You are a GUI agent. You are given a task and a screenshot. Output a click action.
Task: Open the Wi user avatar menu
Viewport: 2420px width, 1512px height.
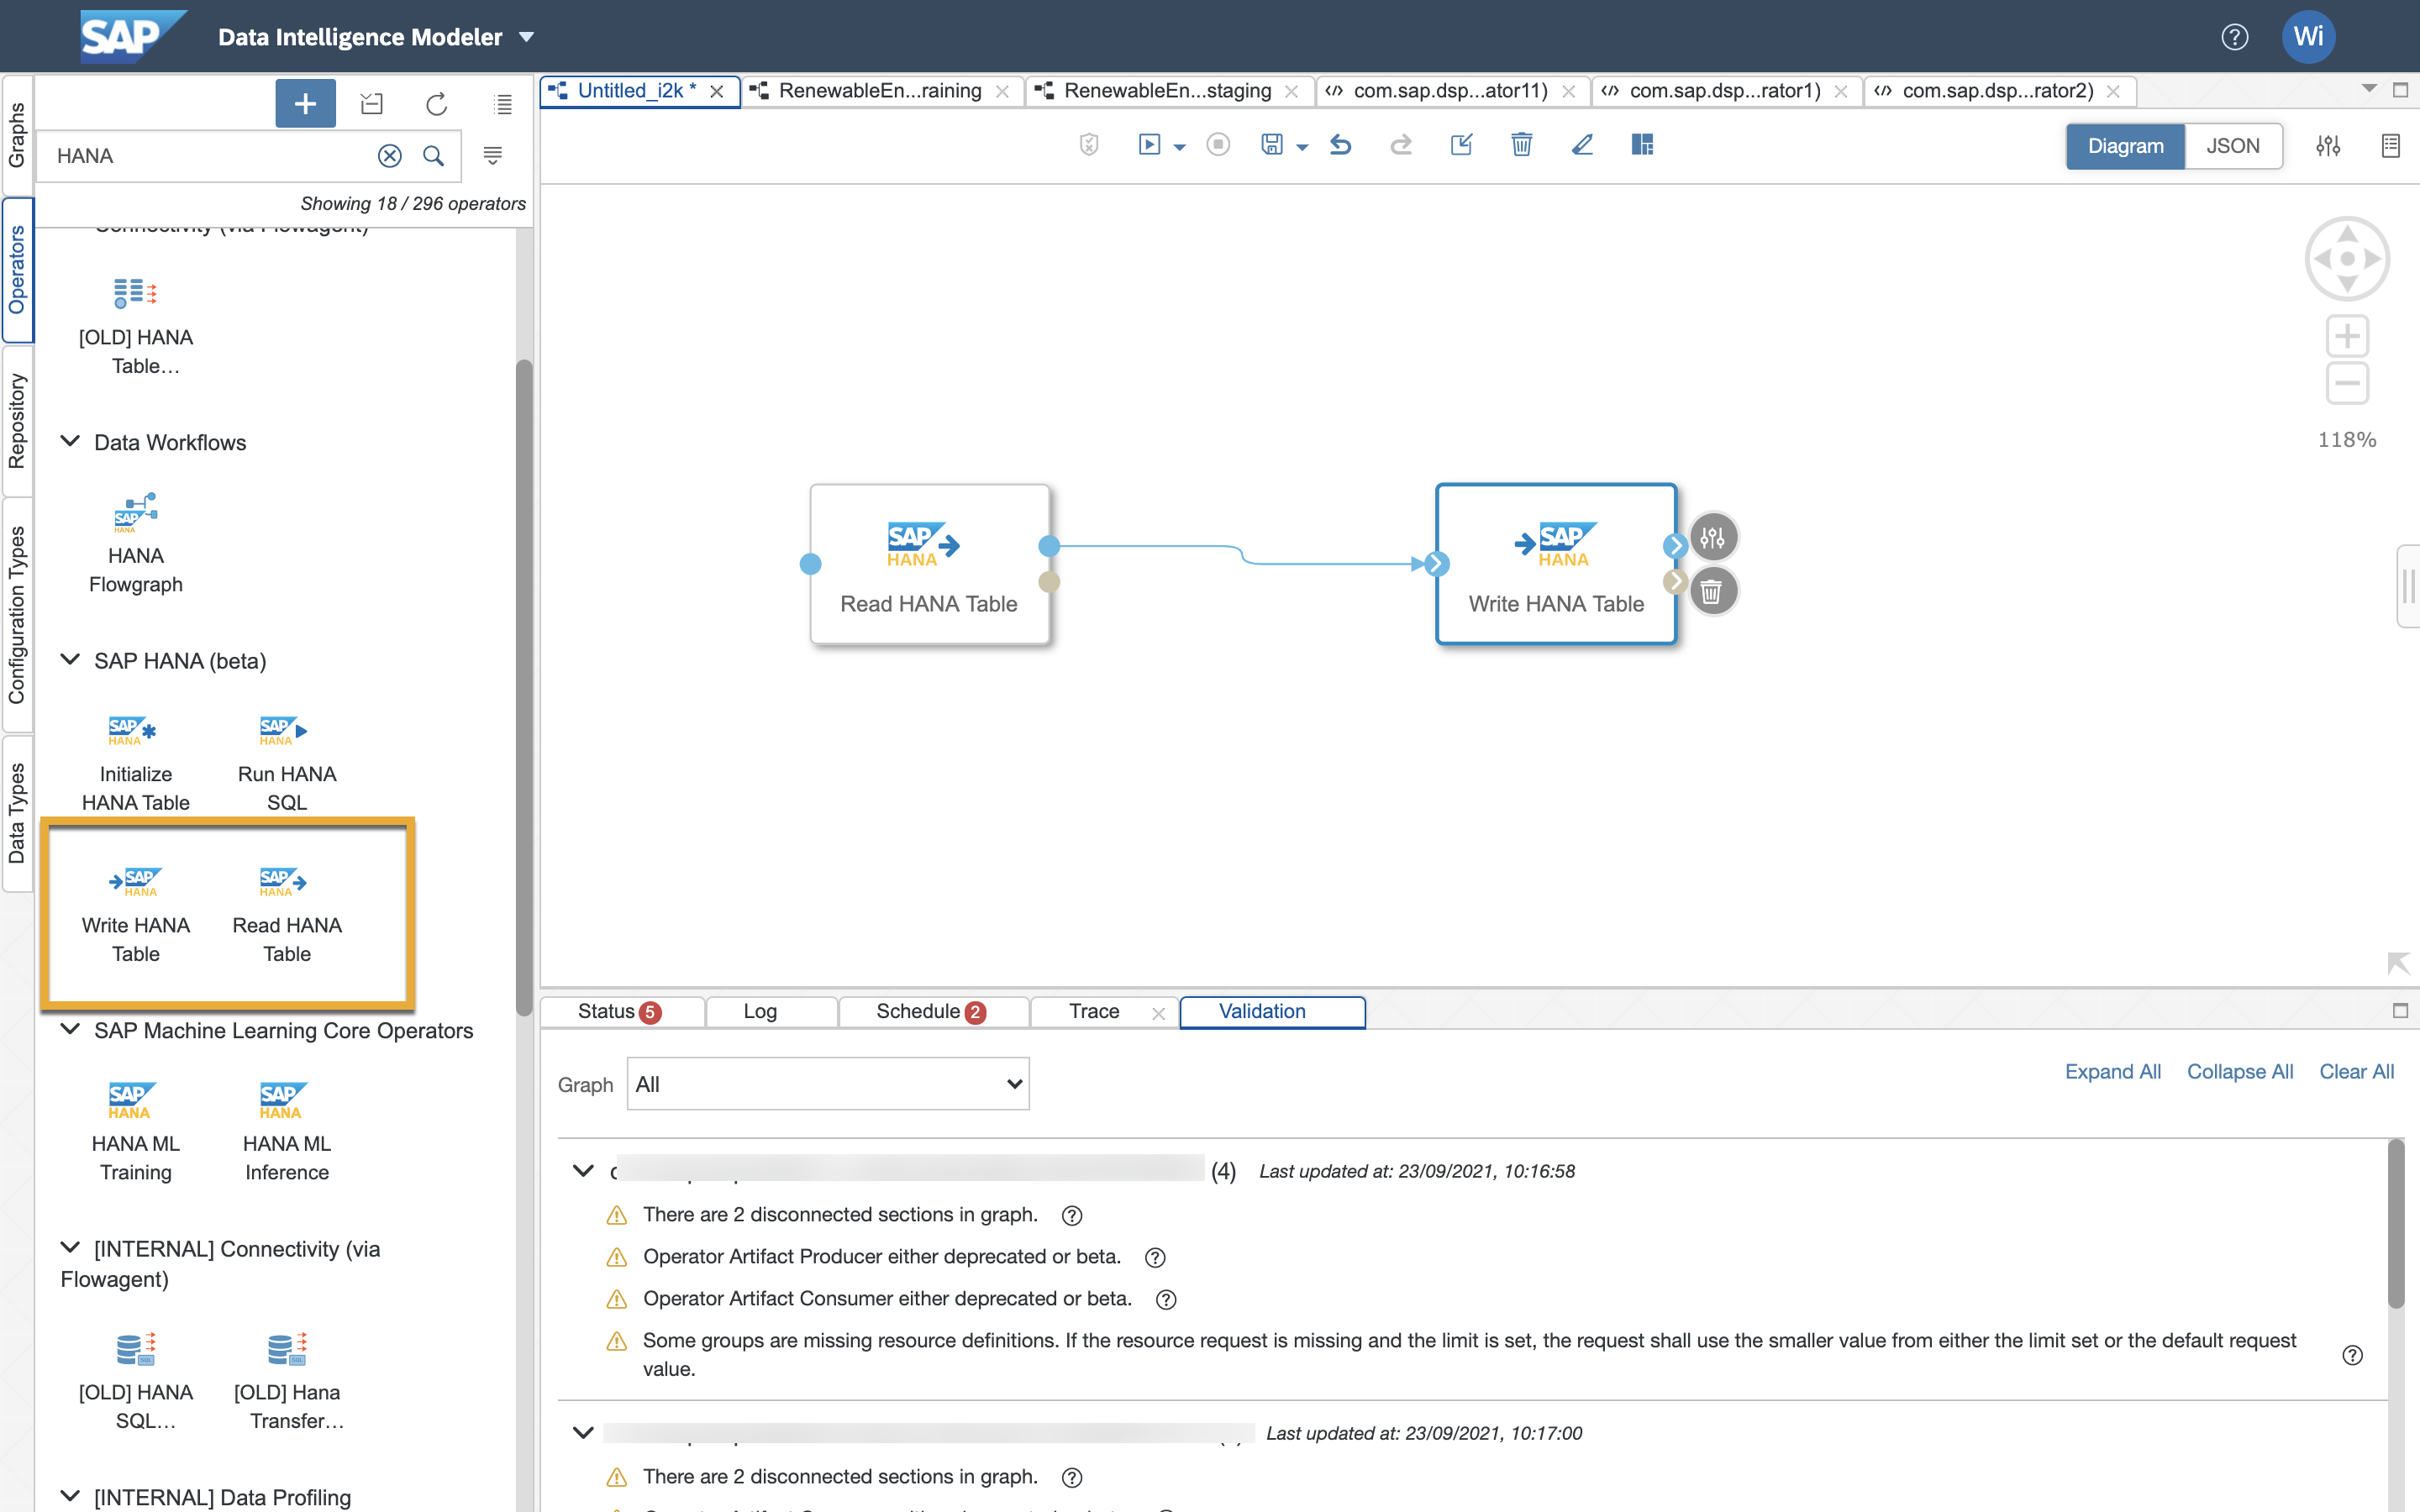[2308, 37]
